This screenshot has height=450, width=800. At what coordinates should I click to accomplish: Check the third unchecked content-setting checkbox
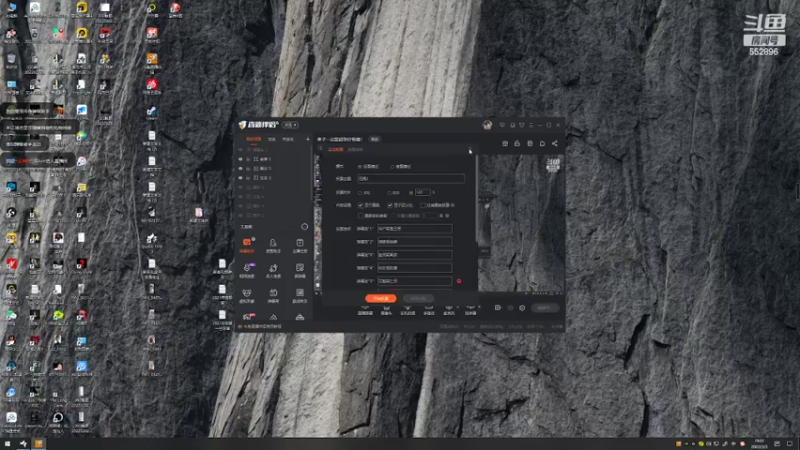coord(422,205)
